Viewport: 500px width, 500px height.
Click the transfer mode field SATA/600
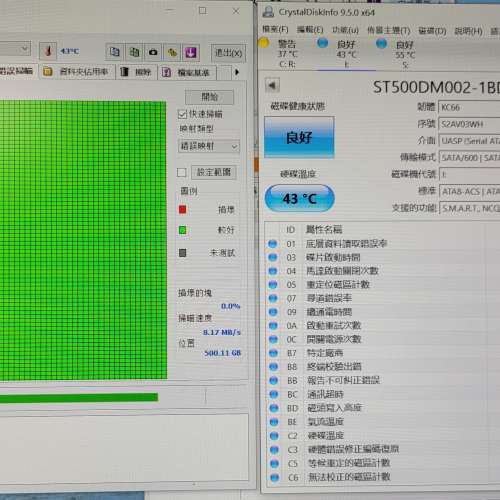pyautogui.click(x=470, y=158)
